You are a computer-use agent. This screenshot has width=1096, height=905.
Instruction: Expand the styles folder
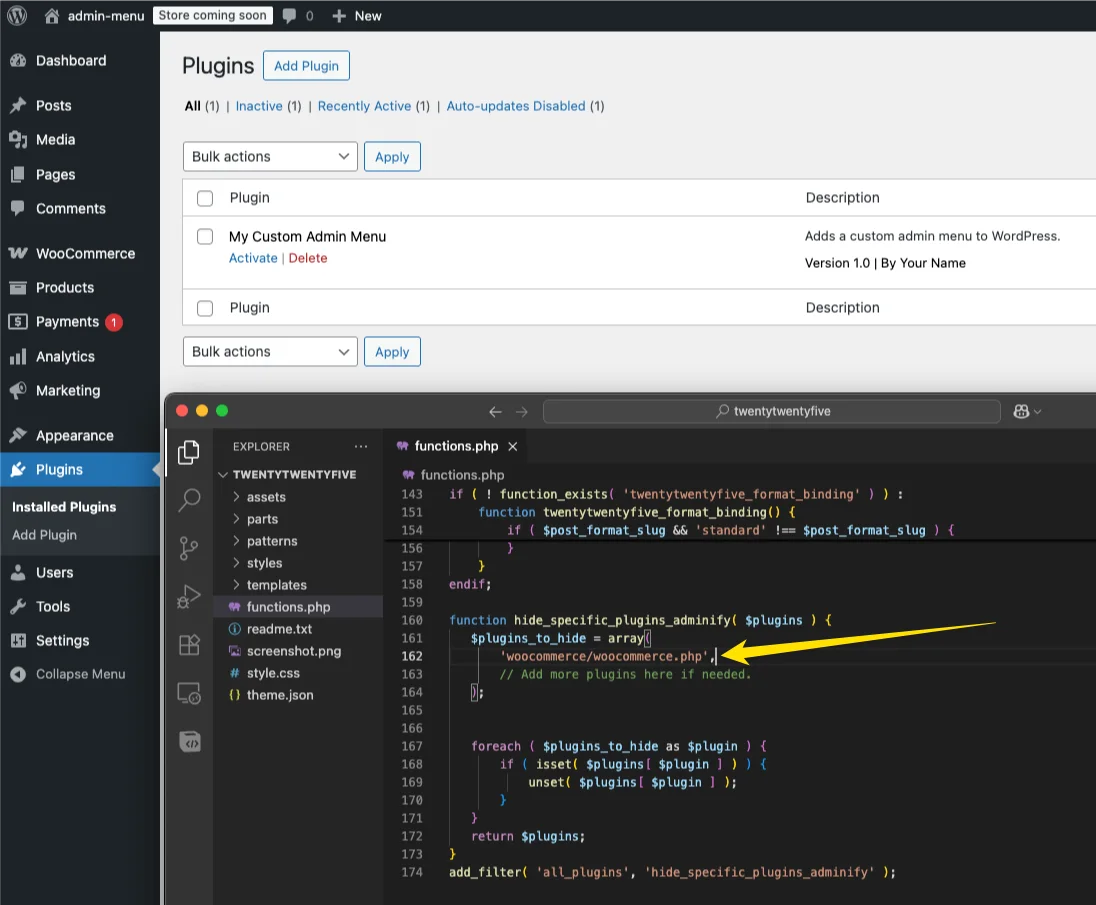pyautogui.click(x=236, y=563)
